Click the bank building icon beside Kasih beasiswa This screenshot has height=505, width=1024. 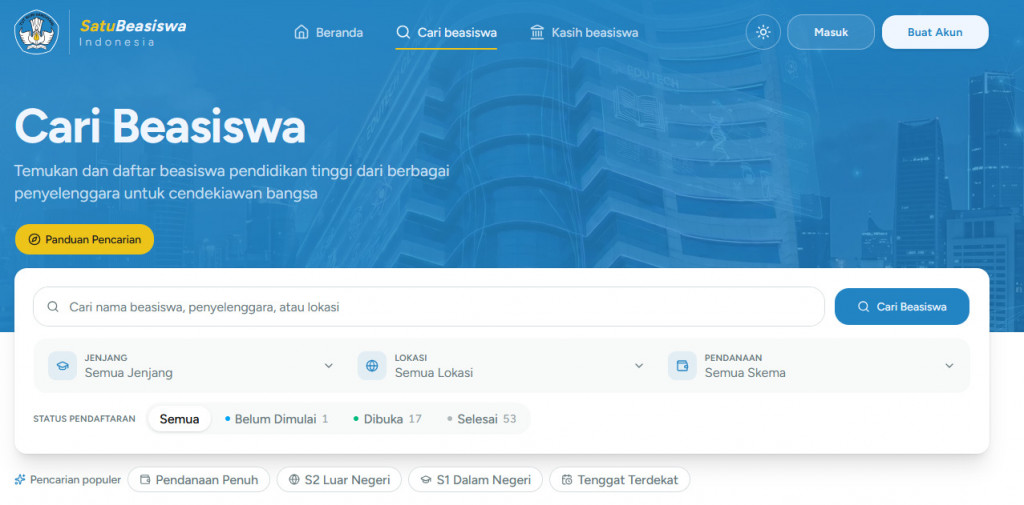click(537, 32)
